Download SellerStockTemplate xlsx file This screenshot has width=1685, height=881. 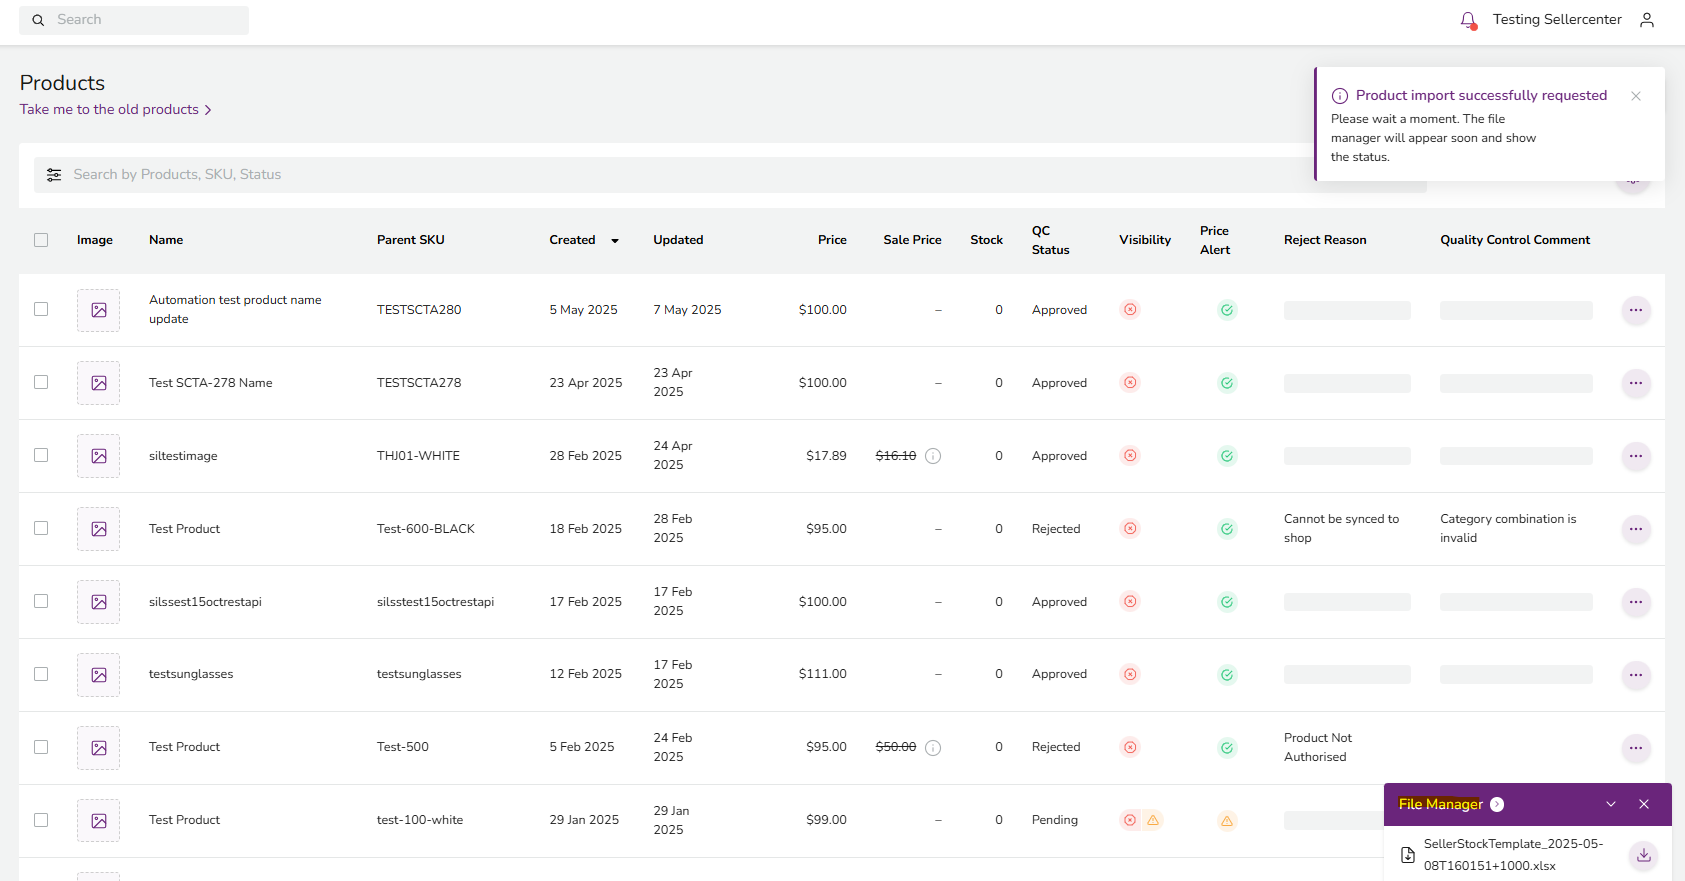(1644, 855)
